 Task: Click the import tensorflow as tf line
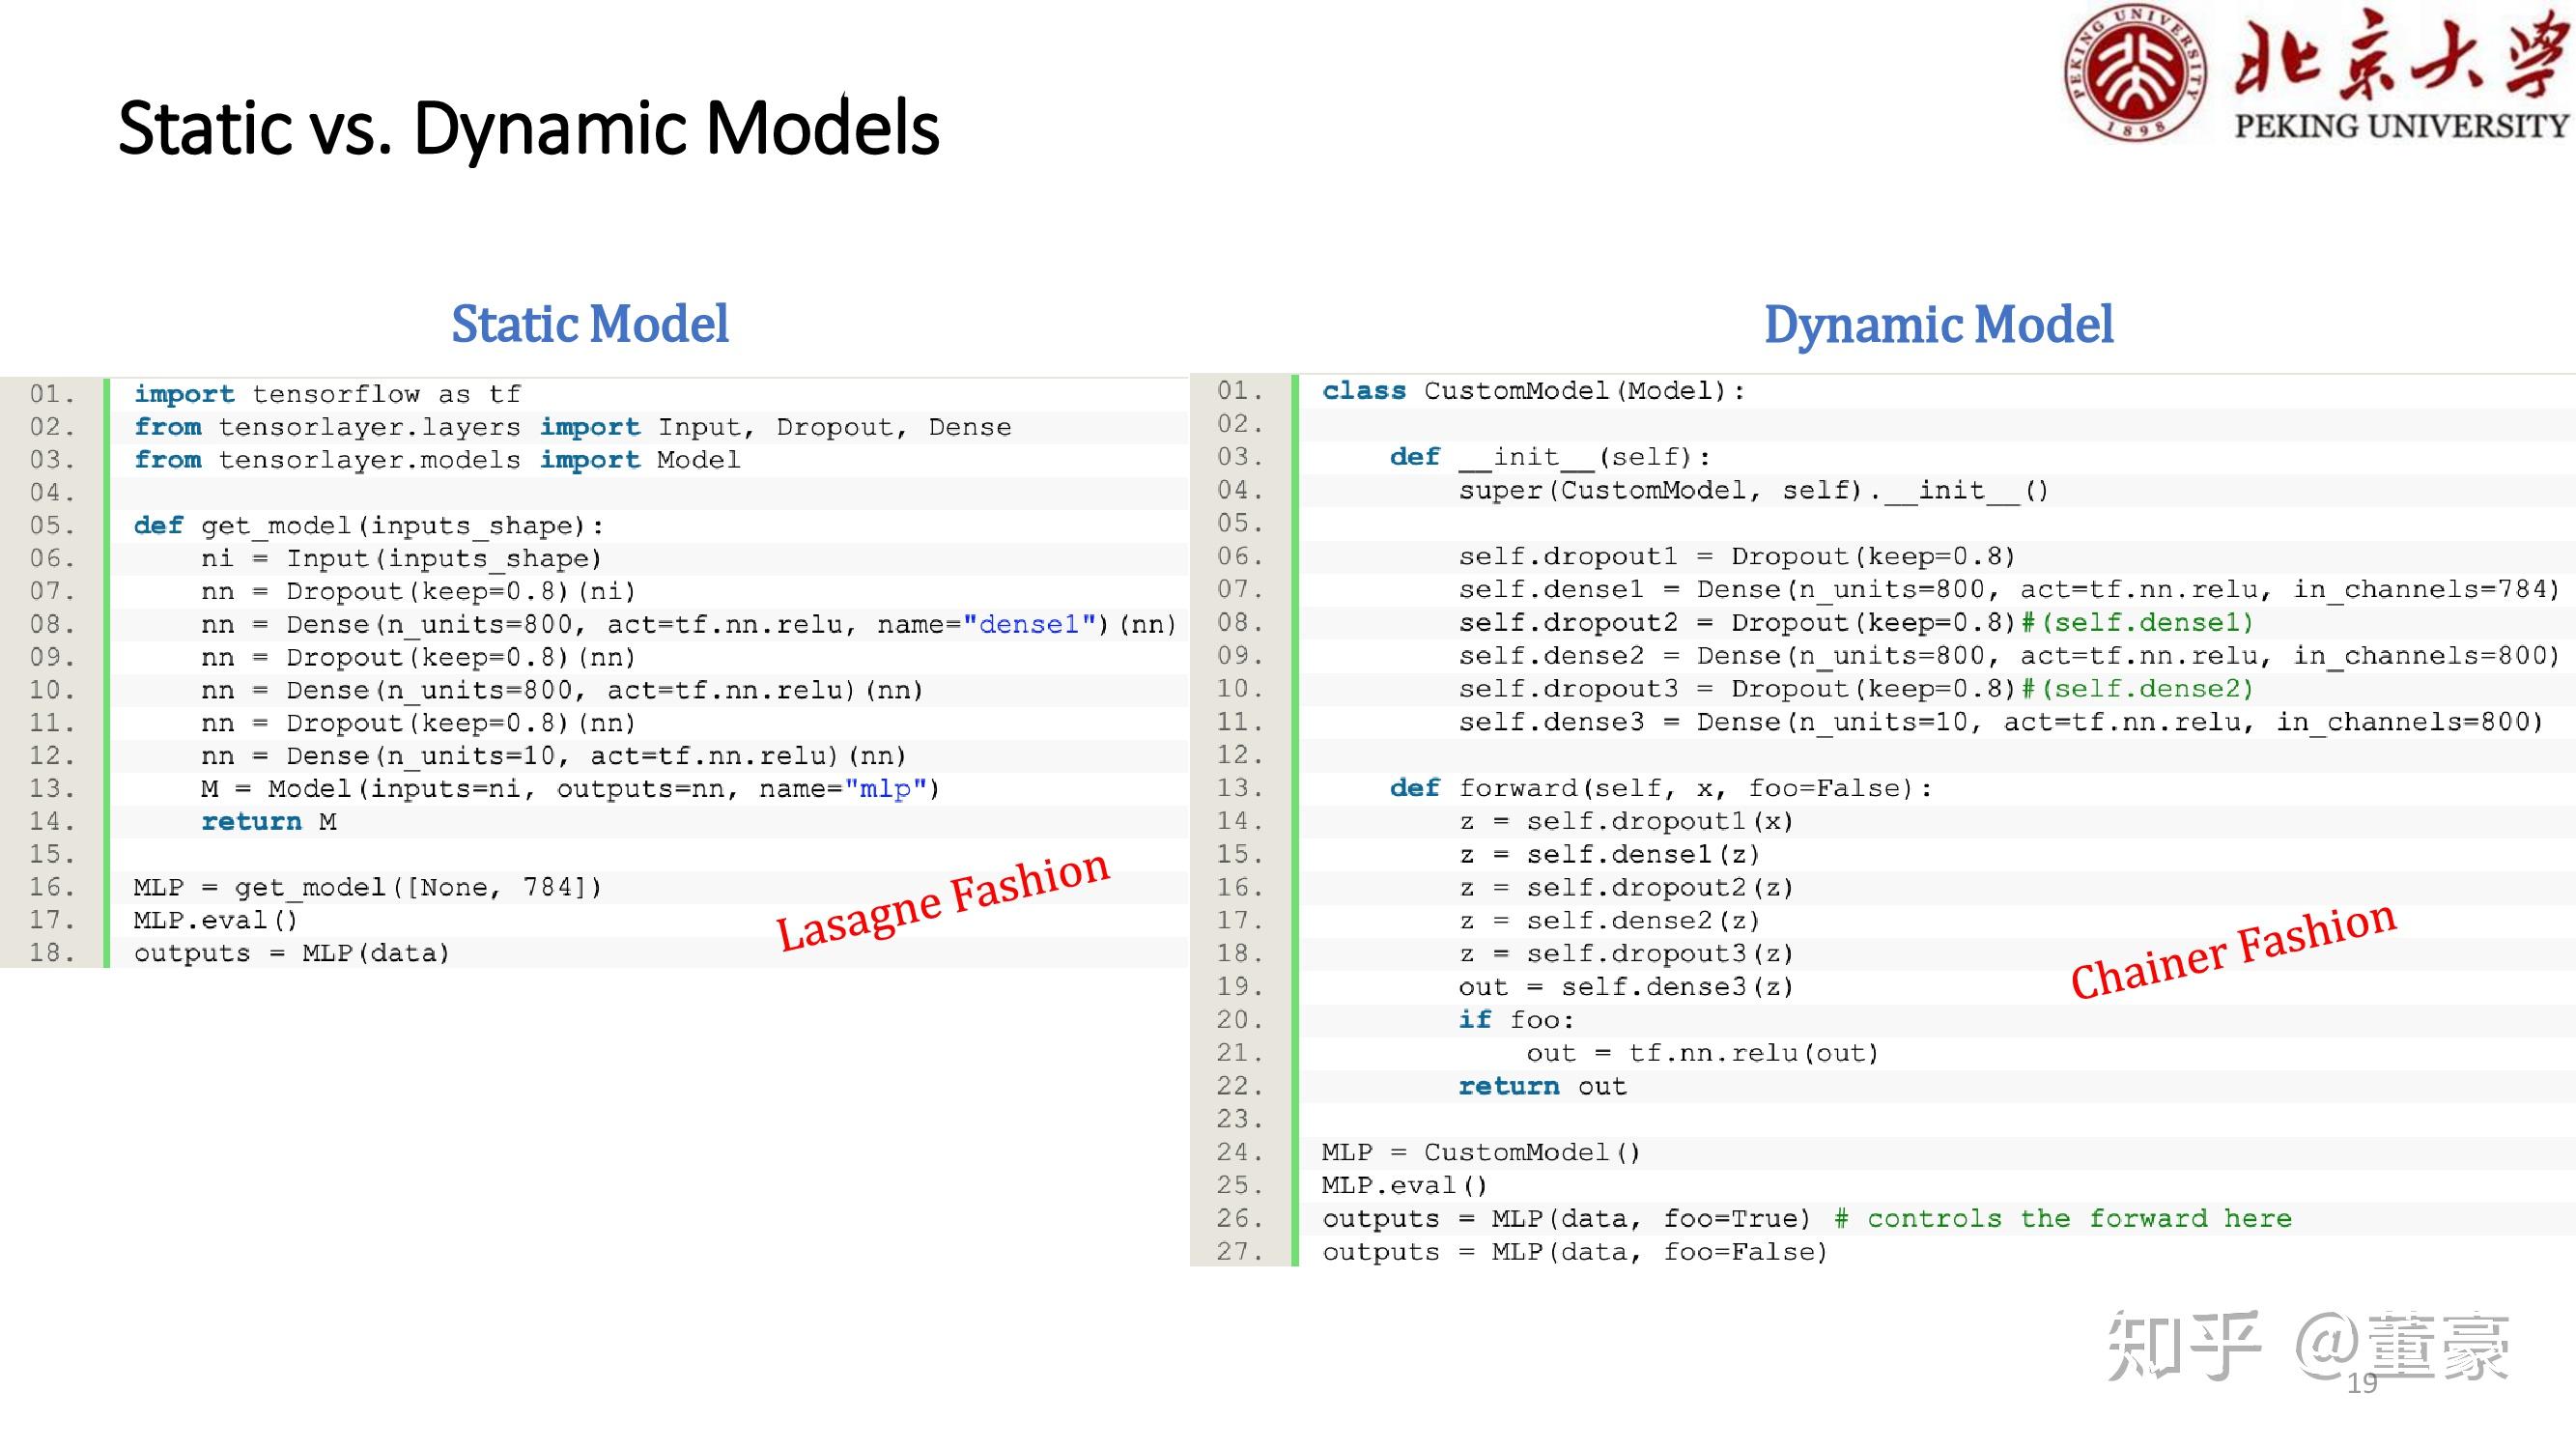point(327,394)
